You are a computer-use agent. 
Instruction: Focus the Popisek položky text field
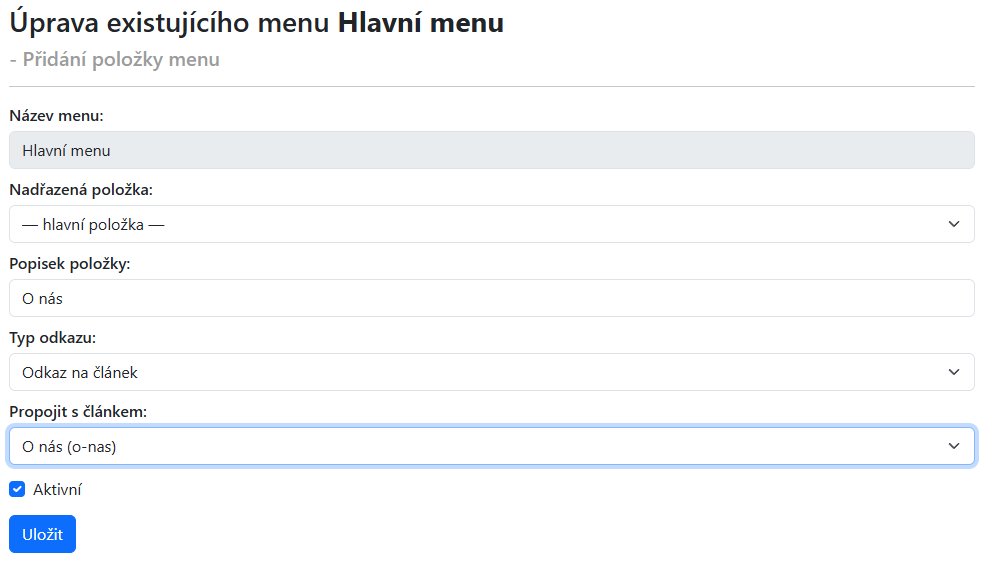(491, 298)
